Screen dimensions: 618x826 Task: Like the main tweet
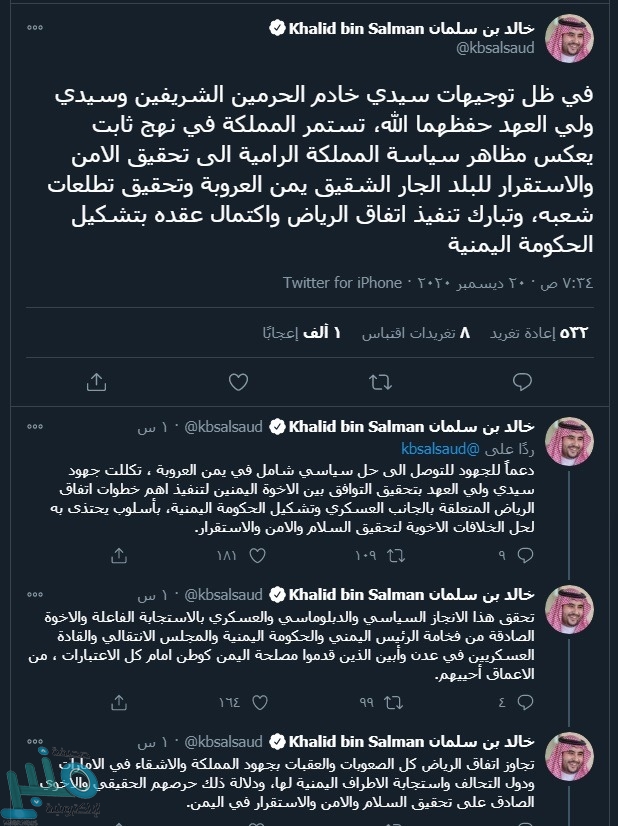238,381
